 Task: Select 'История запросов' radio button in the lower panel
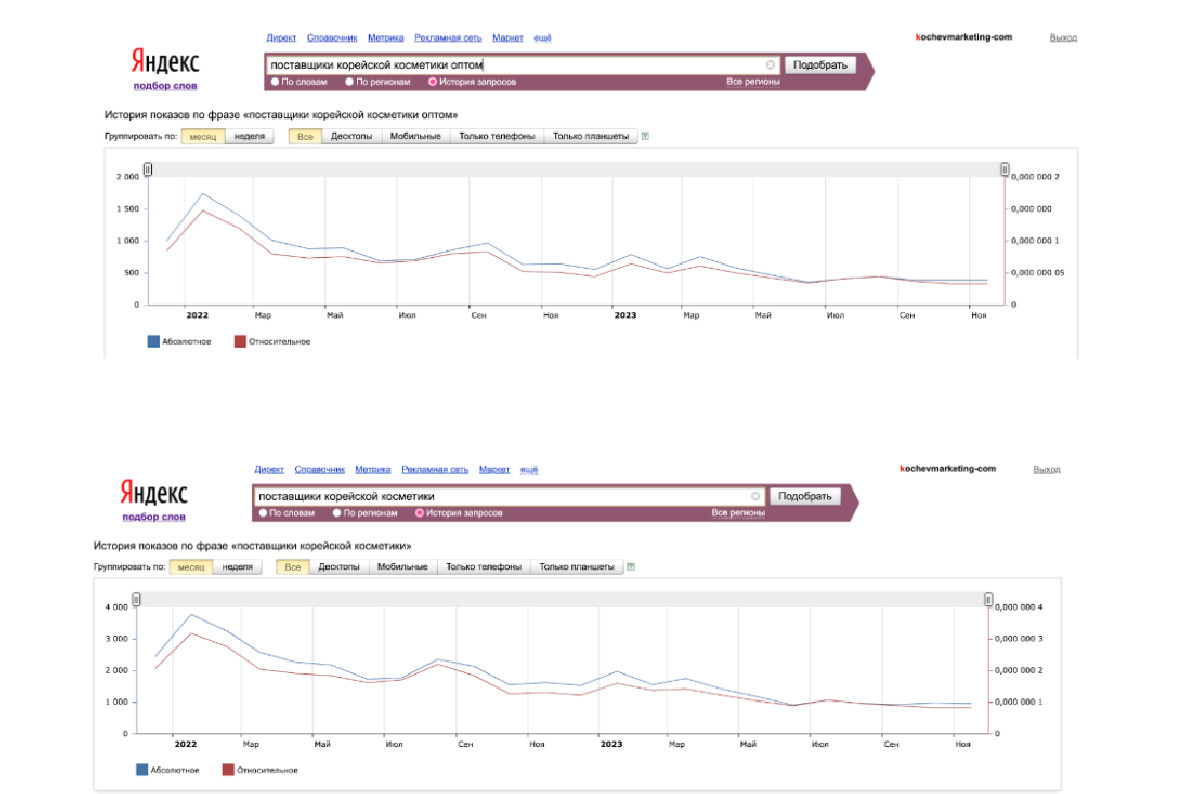[419, 513]
